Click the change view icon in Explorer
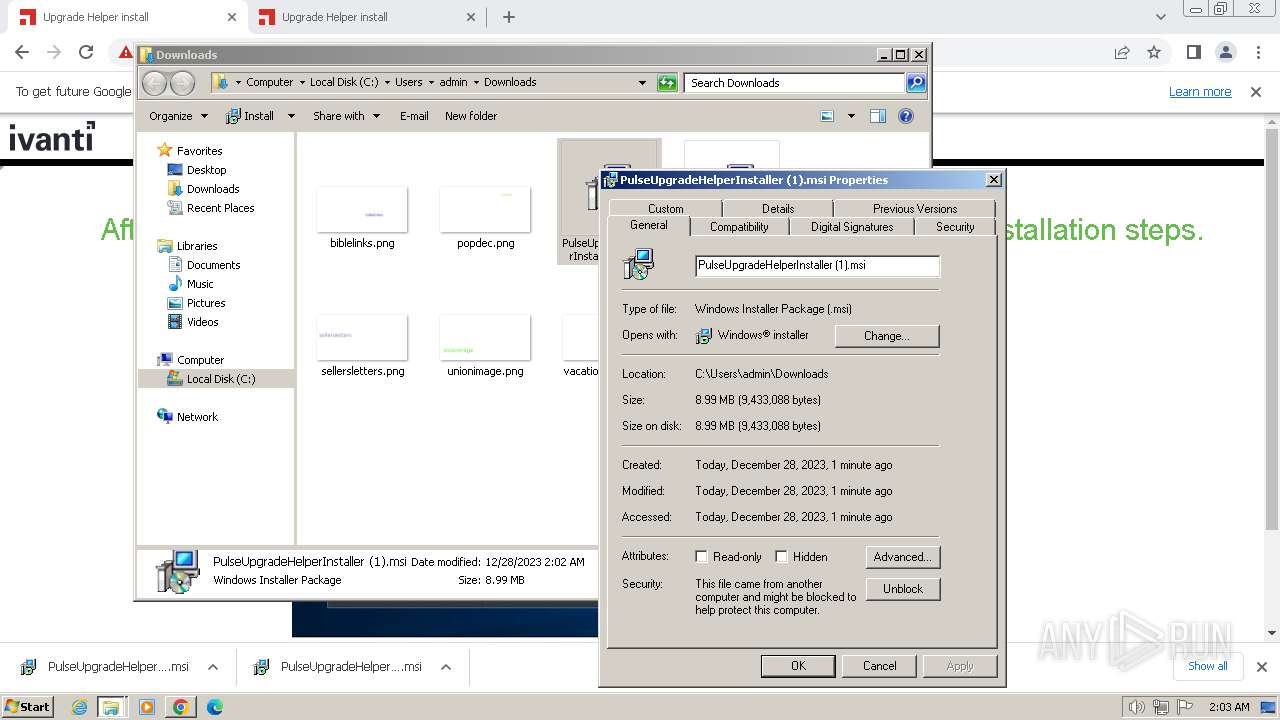 coord(827,116)
